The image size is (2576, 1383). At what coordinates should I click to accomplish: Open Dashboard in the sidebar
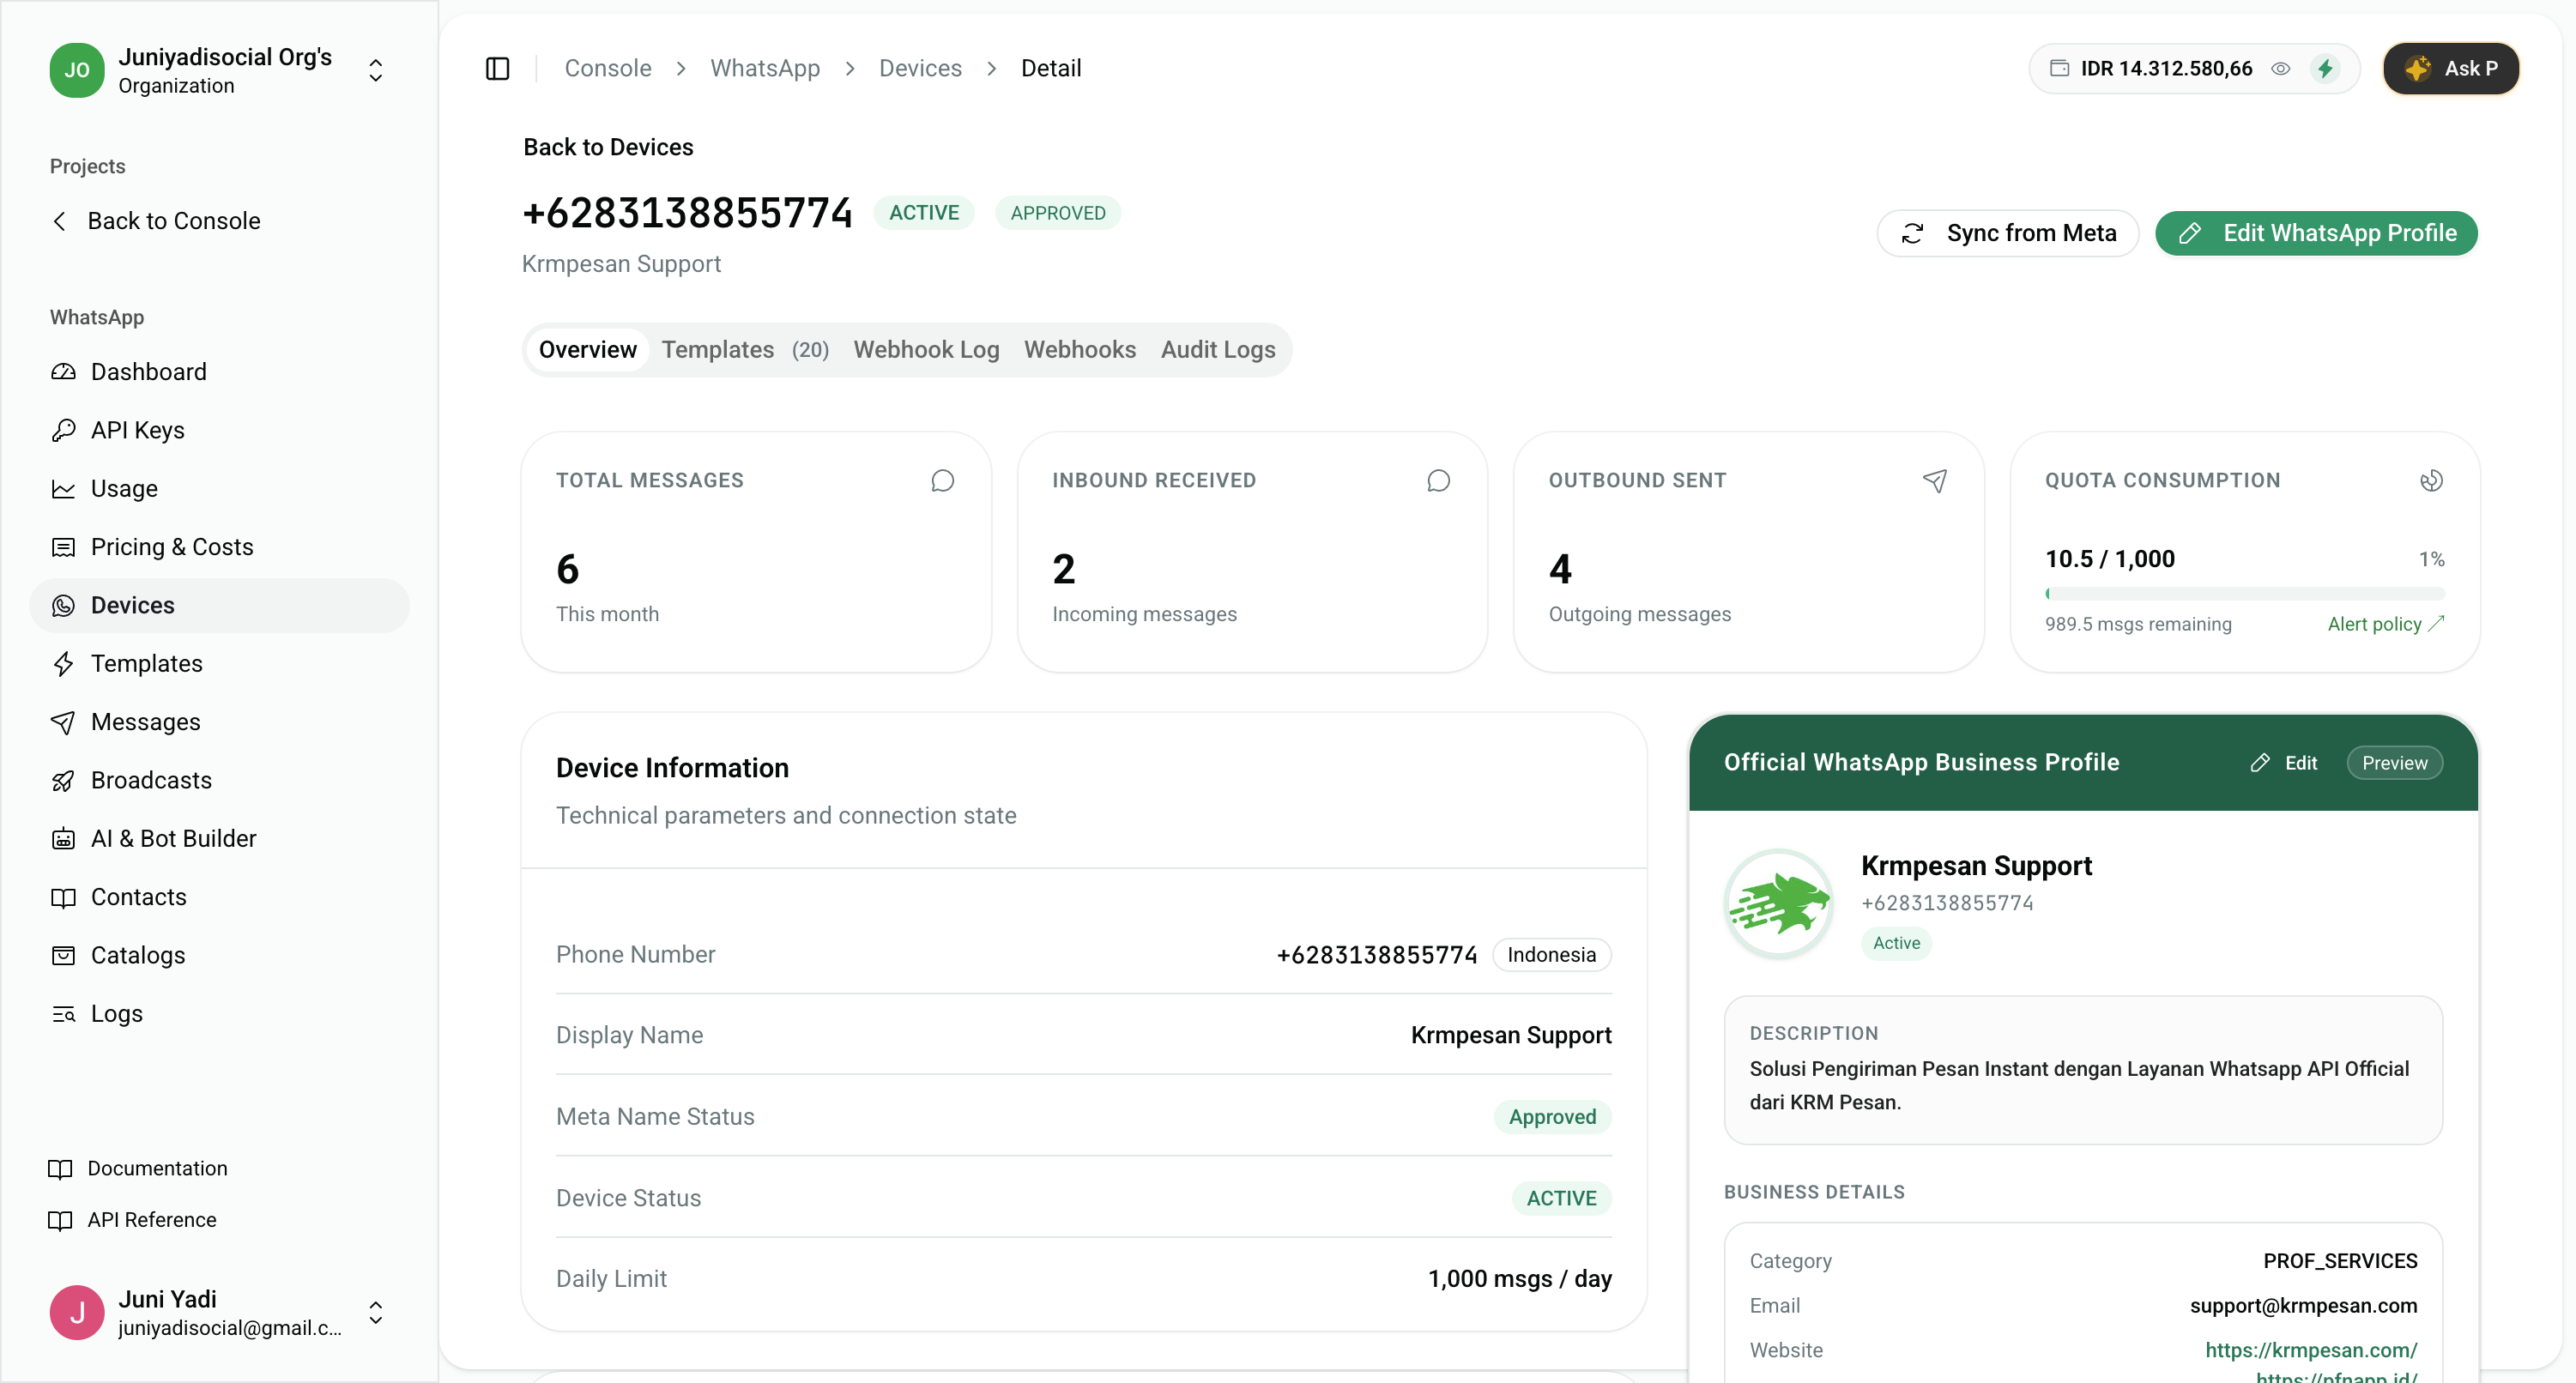pos(219,371)
